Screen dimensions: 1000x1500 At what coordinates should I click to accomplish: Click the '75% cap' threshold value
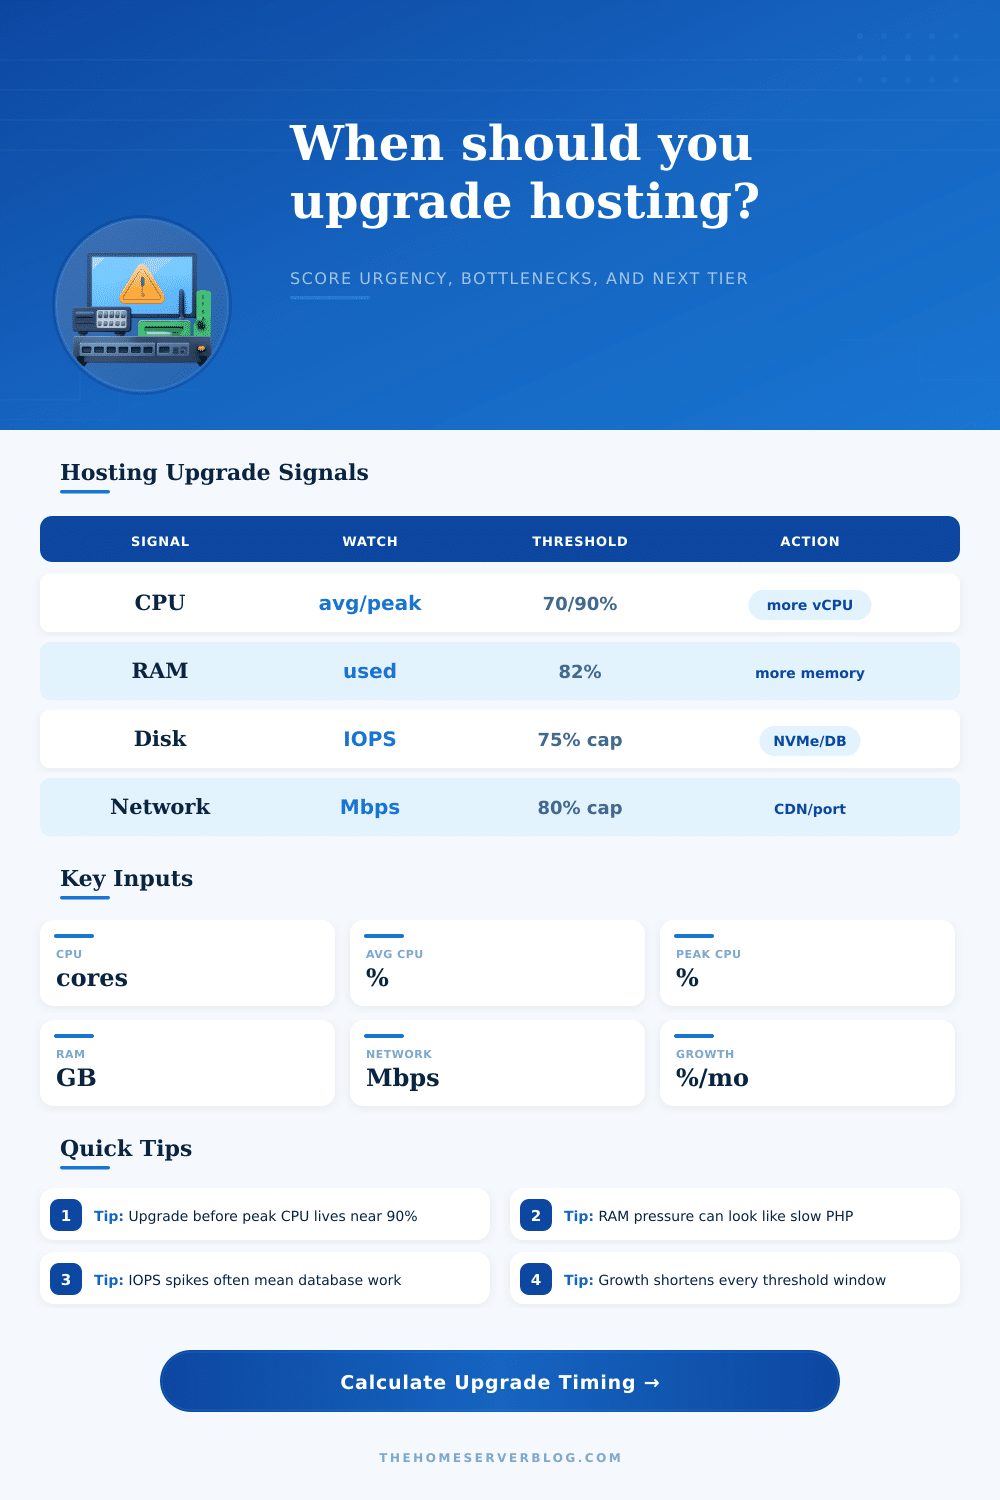580,740
